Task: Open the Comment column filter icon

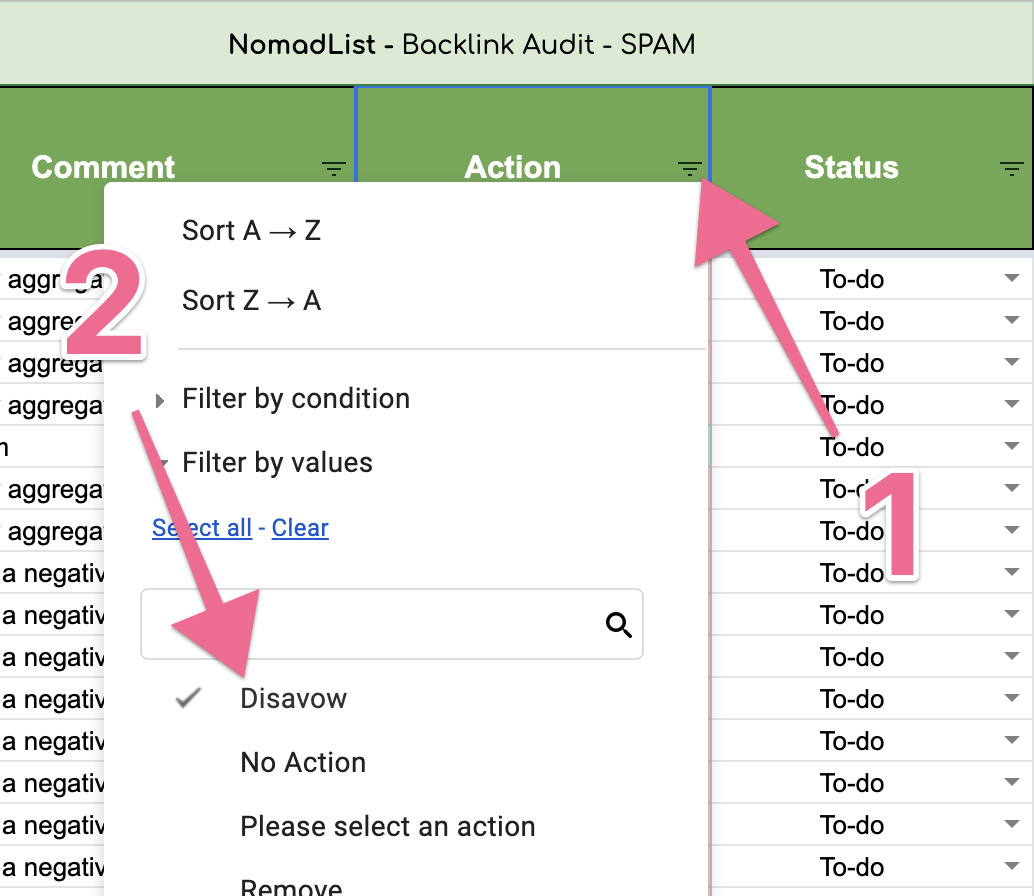Action: coord(334,169)
